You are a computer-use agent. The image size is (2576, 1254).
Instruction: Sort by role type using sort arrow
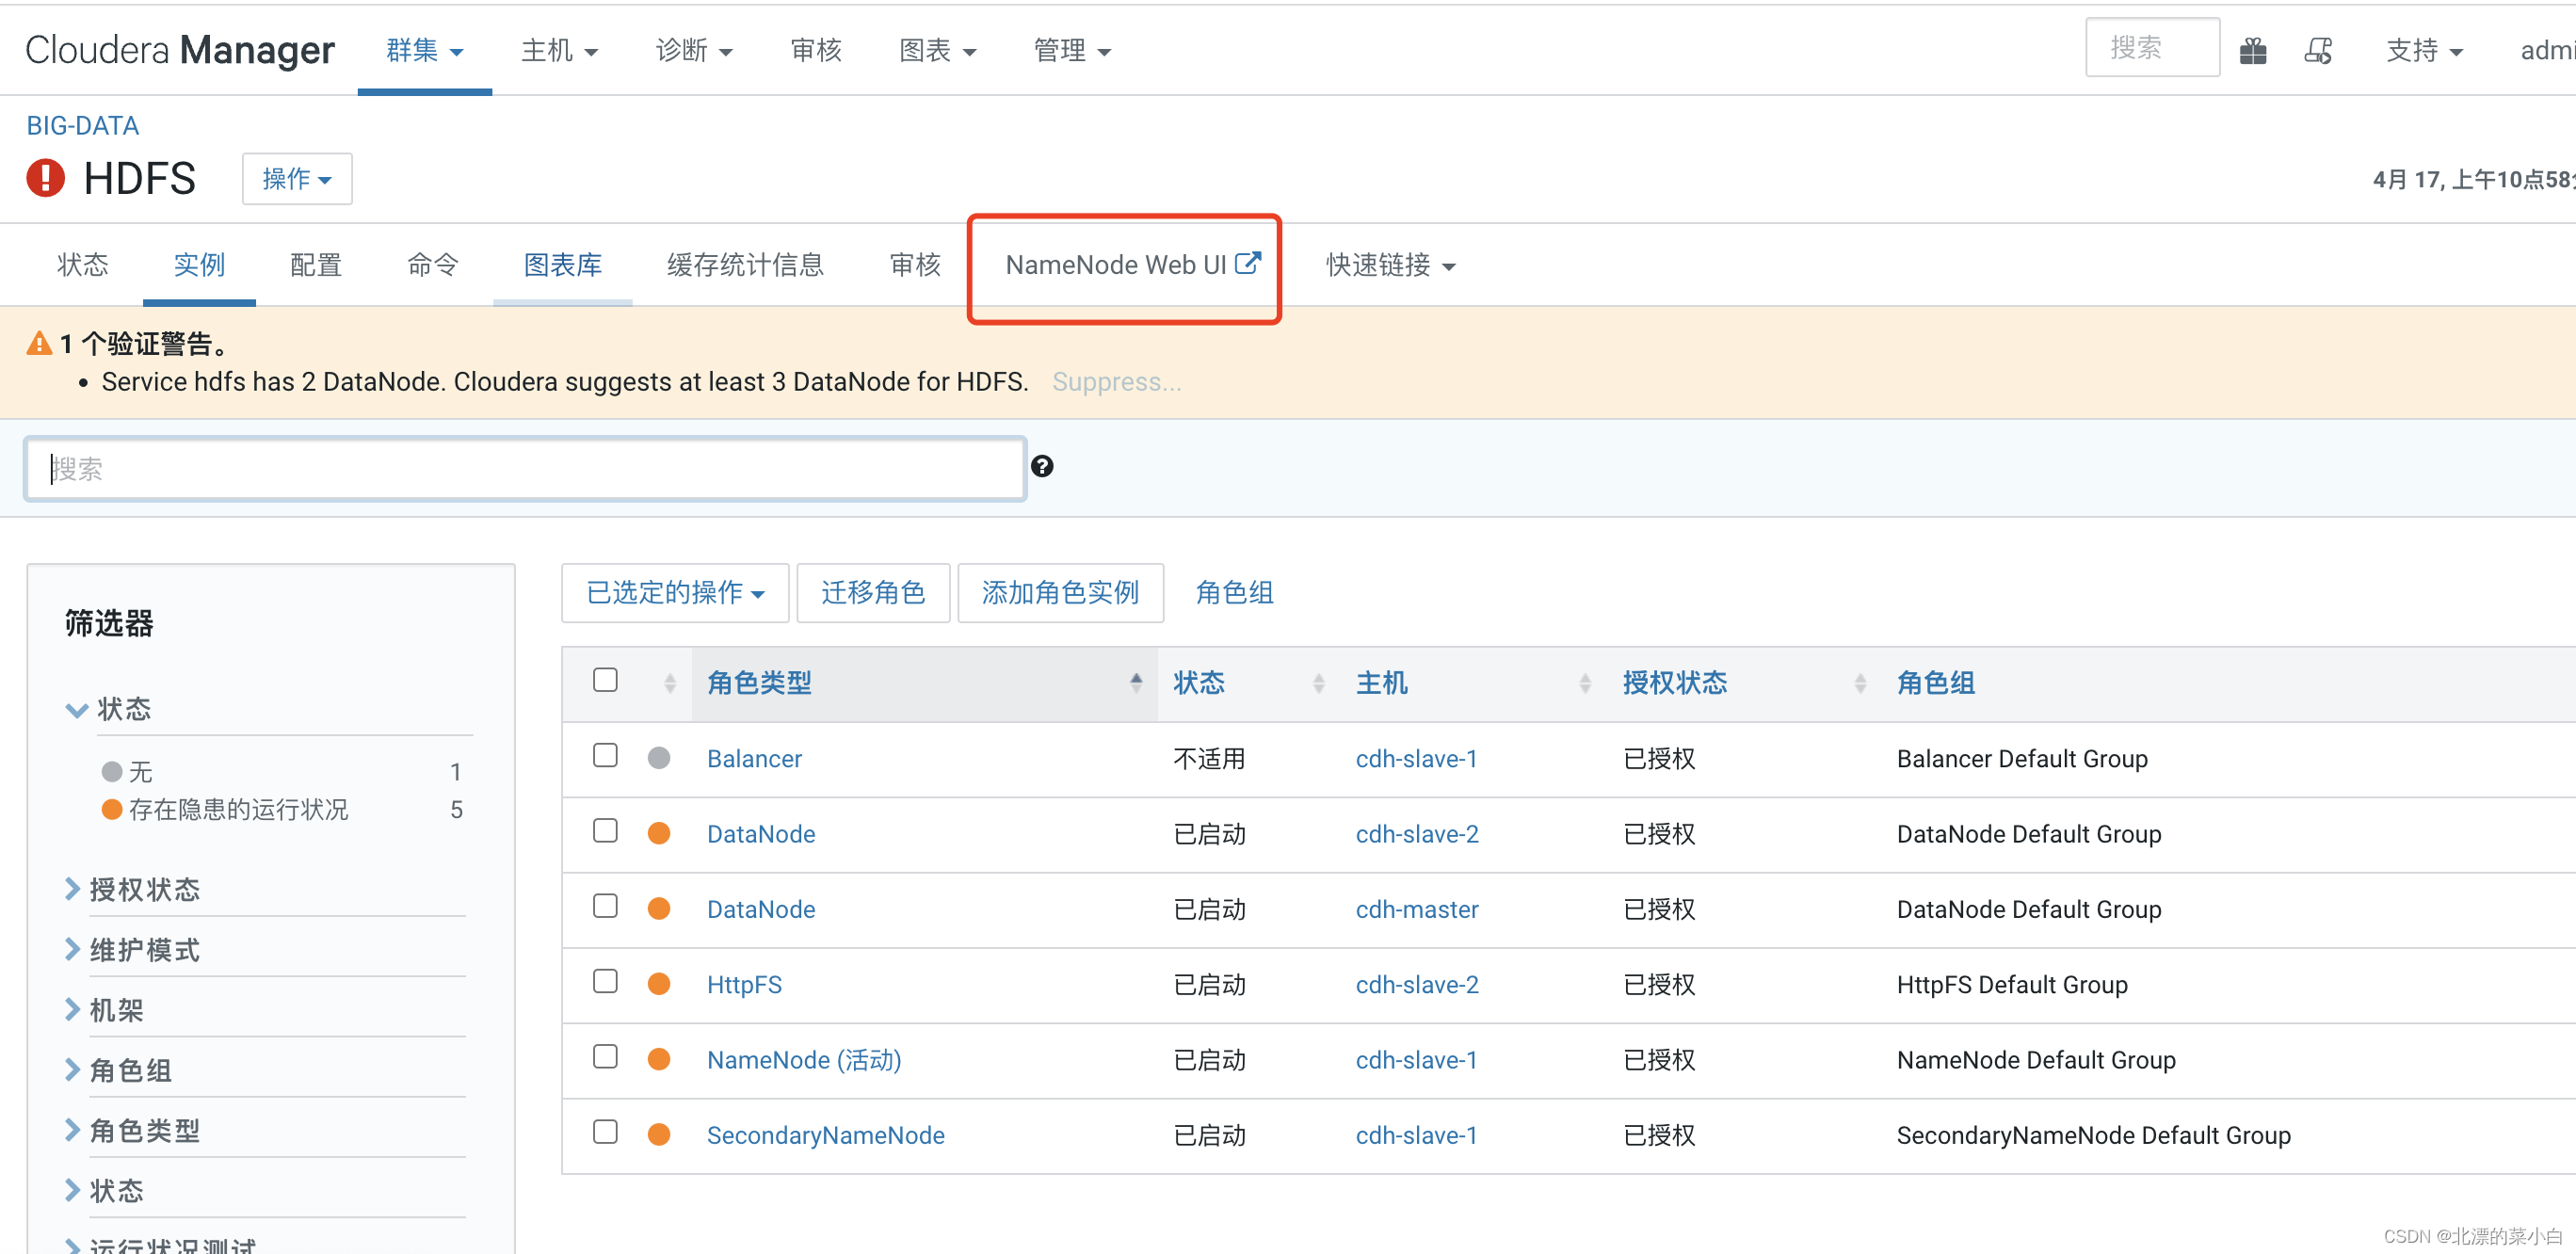coord(1136,683)
